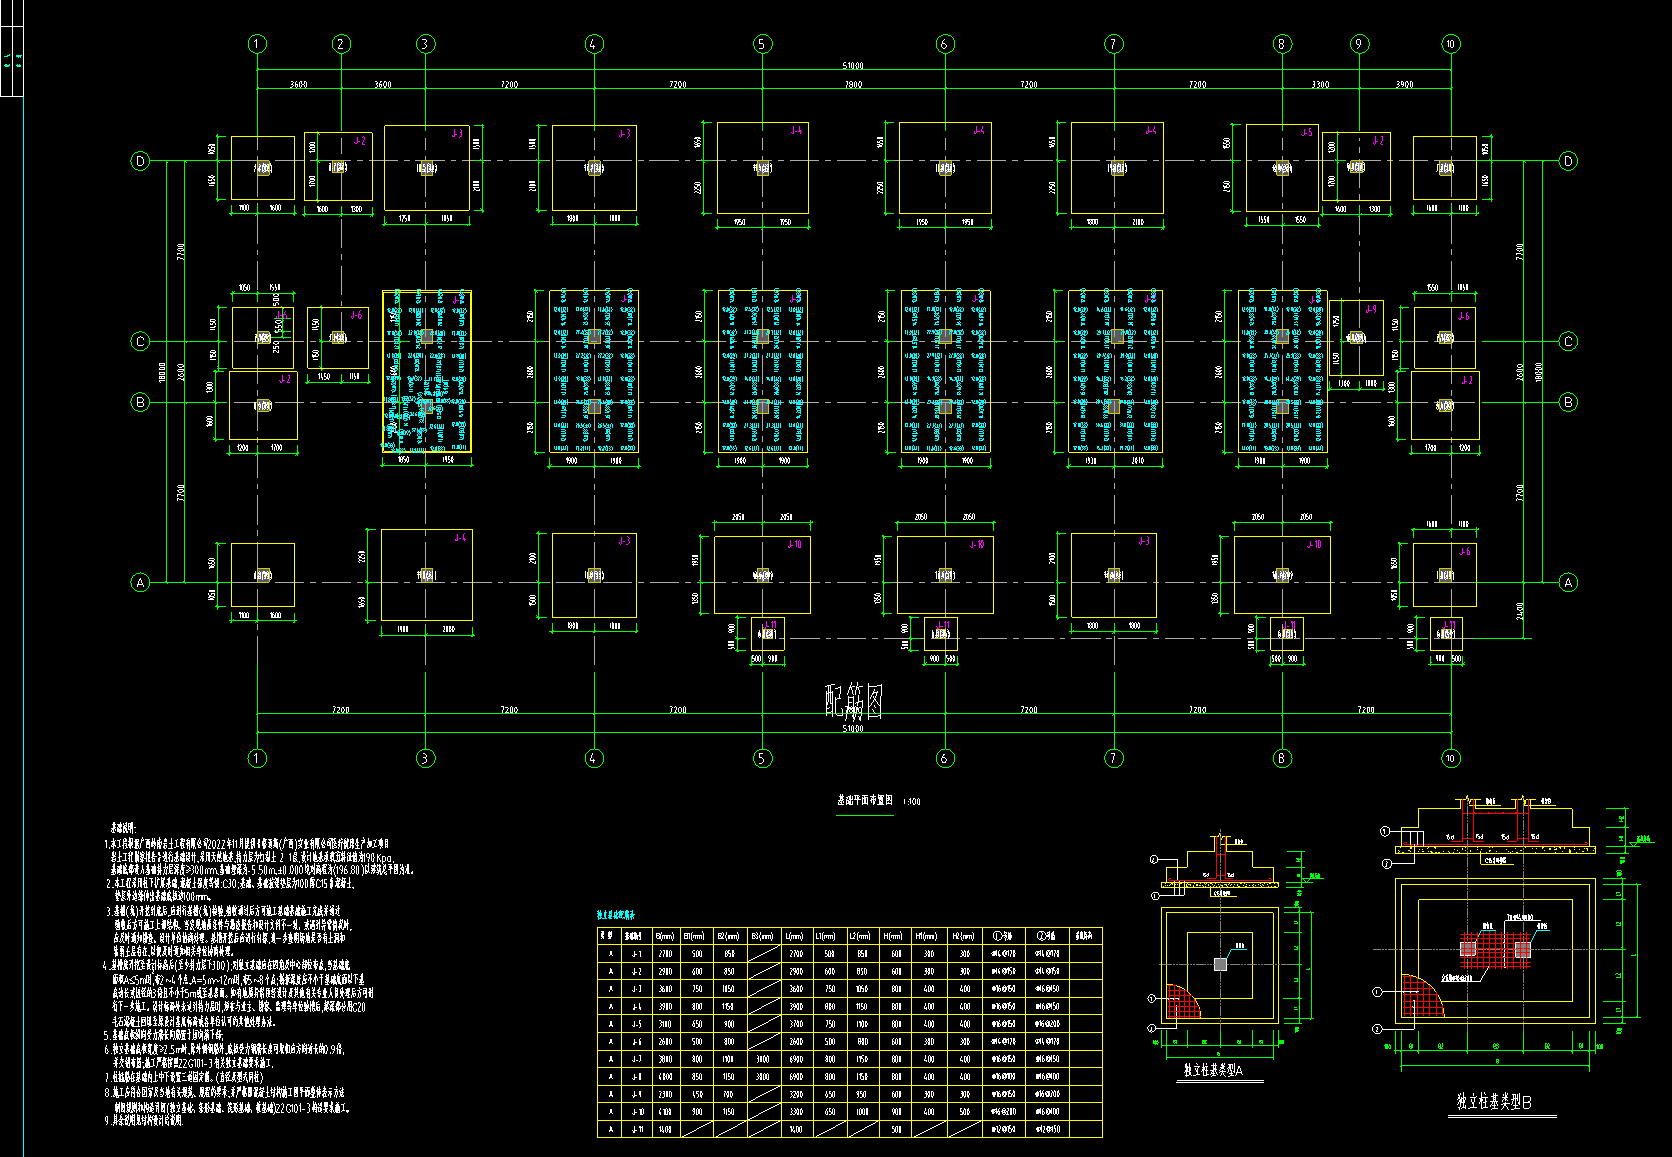Viewport: 1672px width, 1157px height.
Task: Select the 独立柱基类型A detail title
Action: coord(1212,1070)
